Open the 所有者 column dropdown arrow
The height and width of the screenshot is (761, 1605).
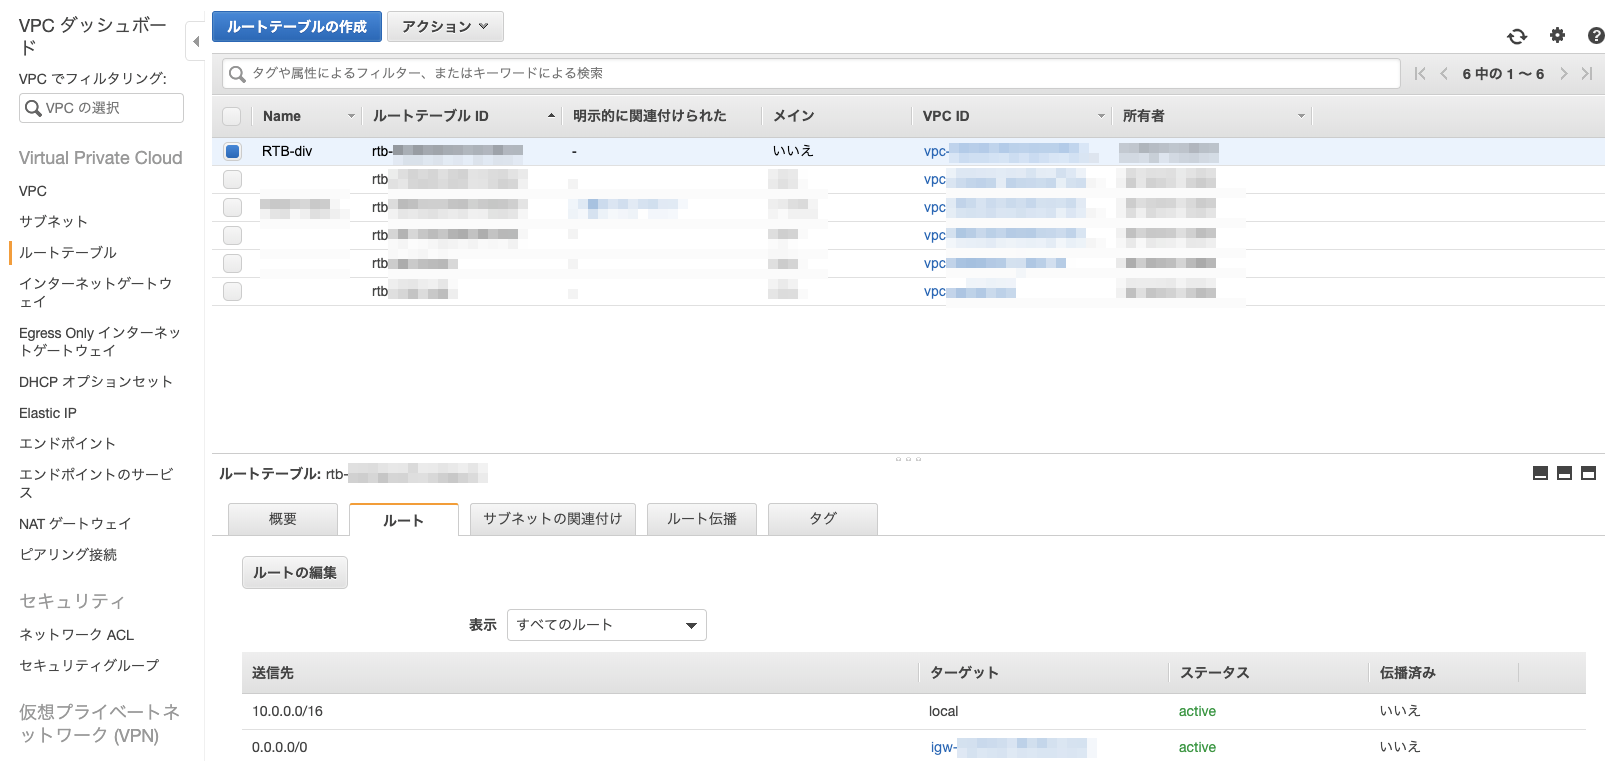[x=1301, y=116]
